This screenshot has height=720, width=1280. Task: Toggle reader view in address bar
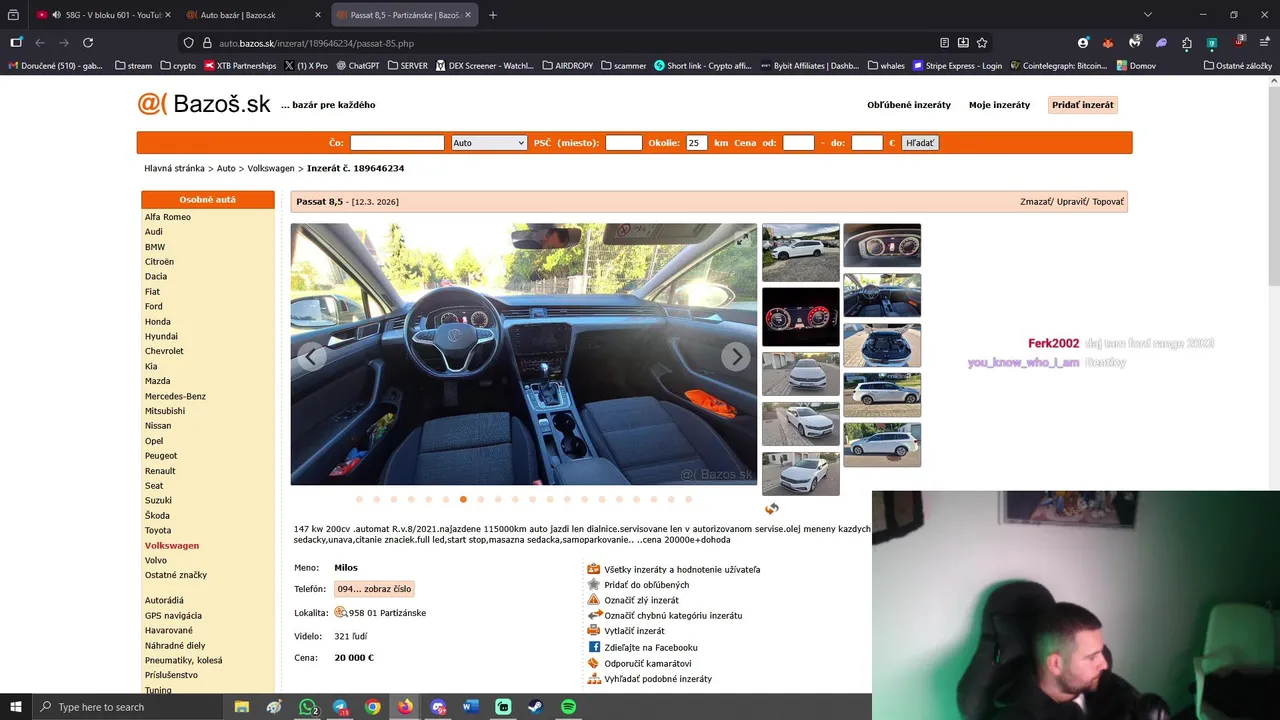pos(944,43)
